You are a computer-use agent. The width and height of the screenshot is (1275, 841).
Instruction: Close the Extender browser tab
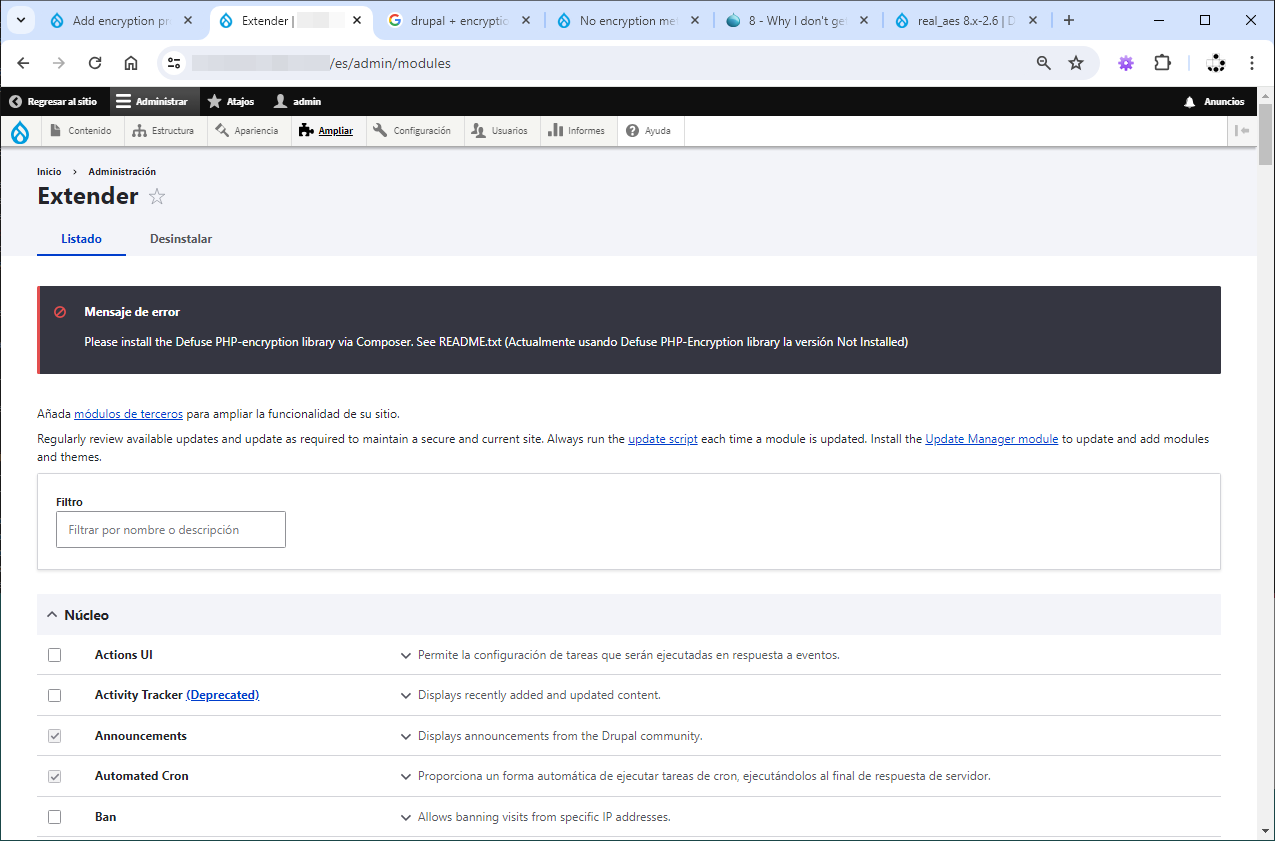pyautogui.click(x=357, y=20)
